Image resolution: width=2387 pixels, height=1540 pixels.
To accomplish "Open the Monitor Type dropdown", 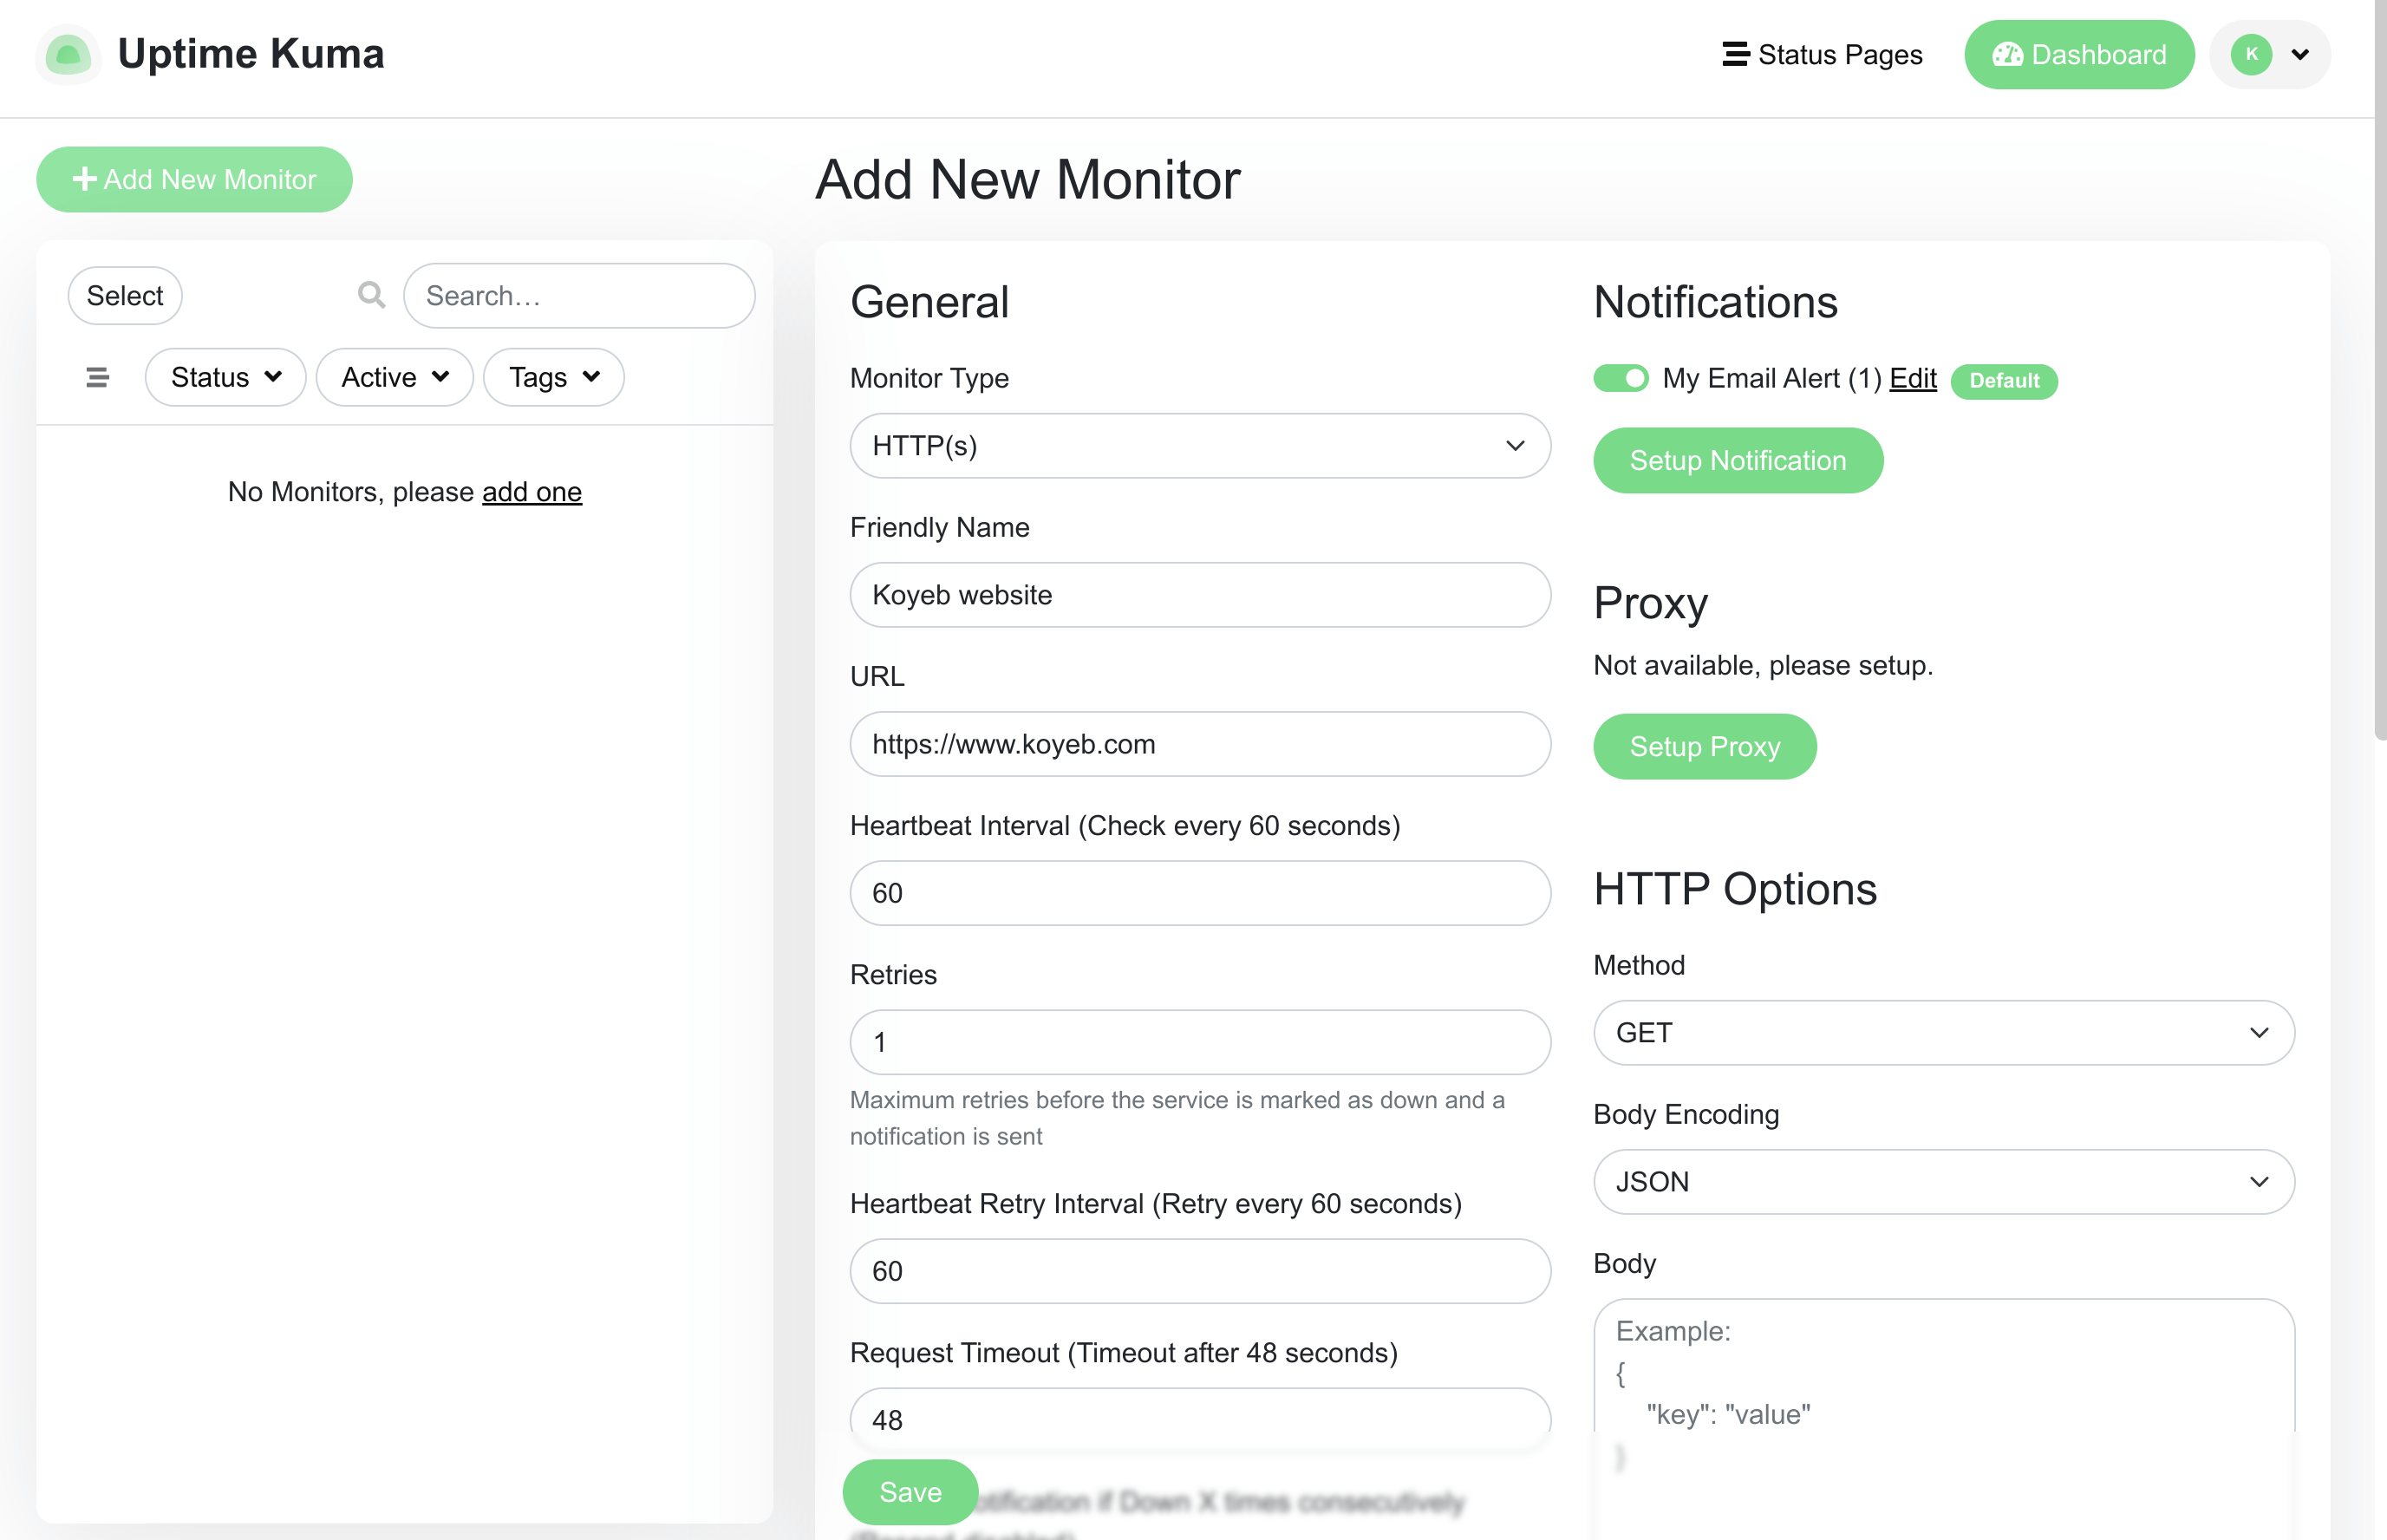I will click(1199, 446).
